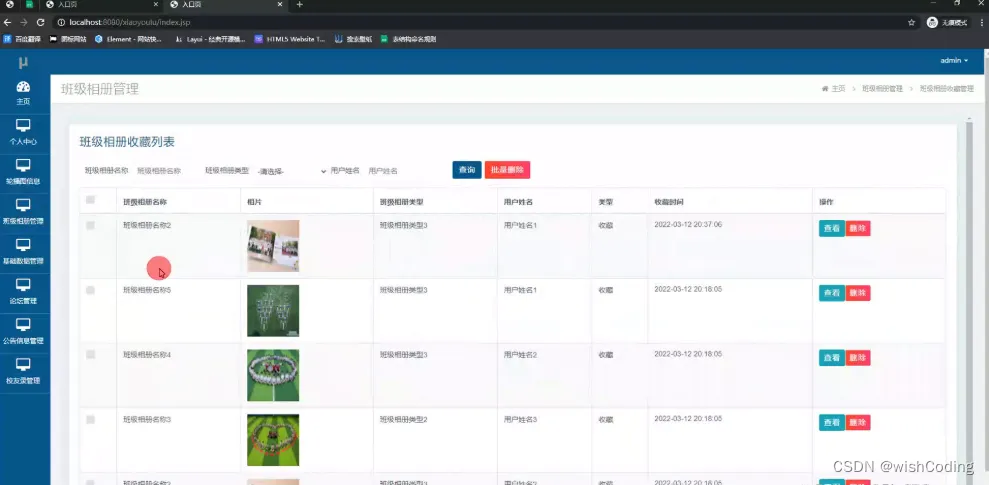Click 查看 for row 班级相册名称4

[x=831, y=358]
